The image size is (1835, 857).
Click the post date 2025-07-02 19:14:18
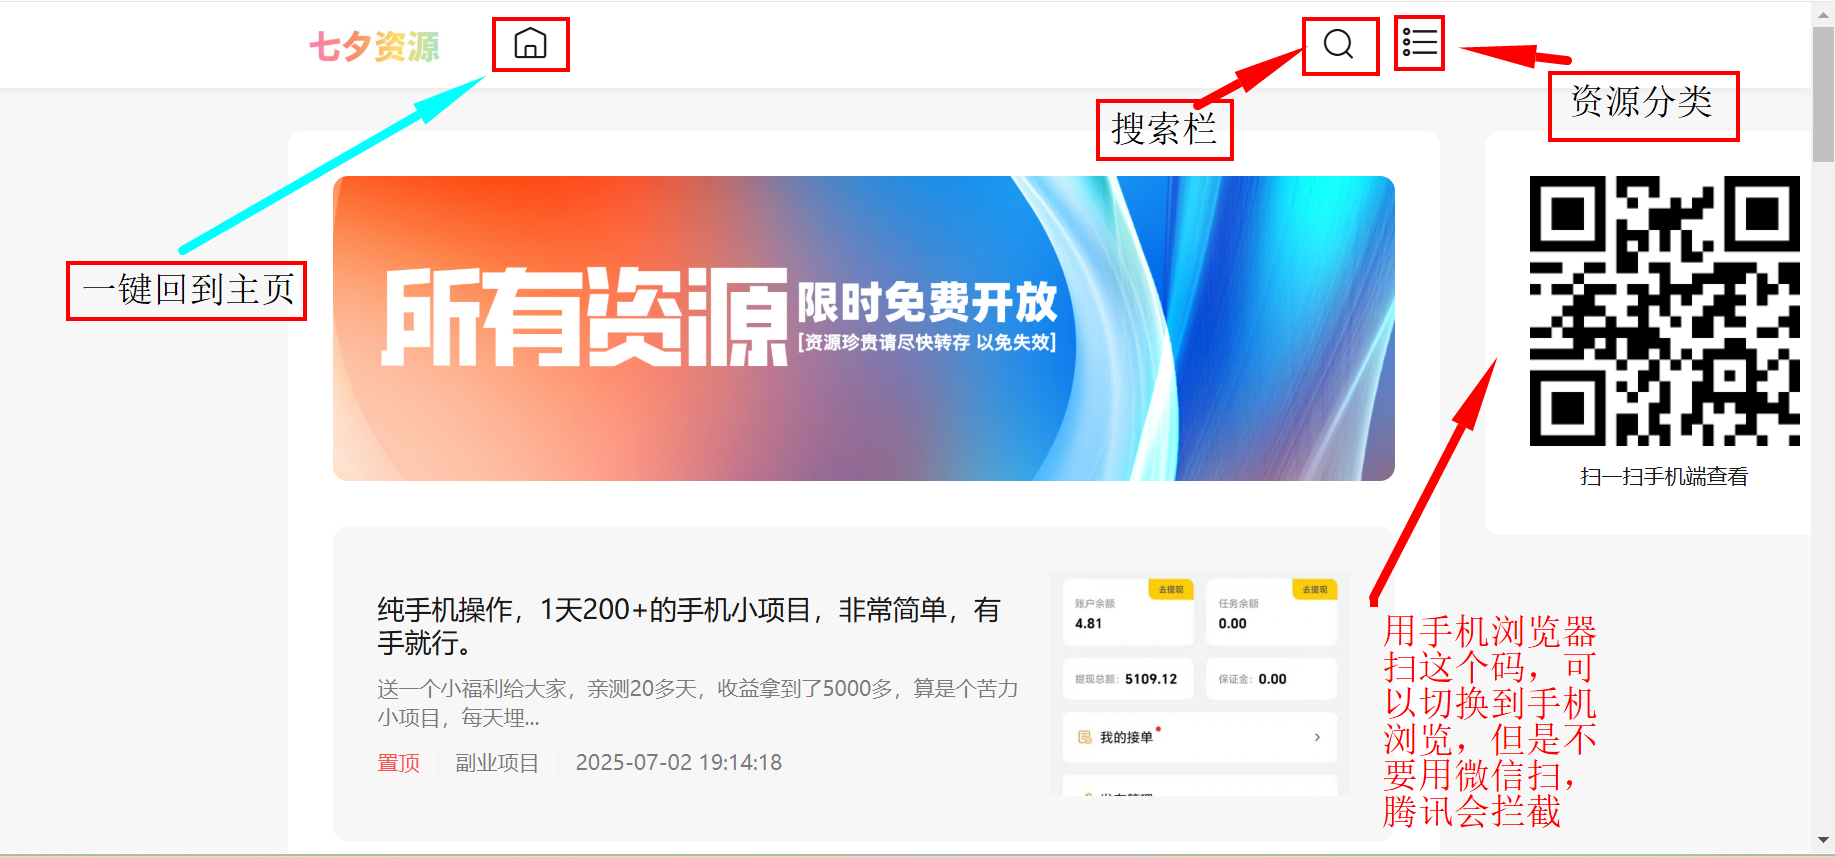click(678, 763)
